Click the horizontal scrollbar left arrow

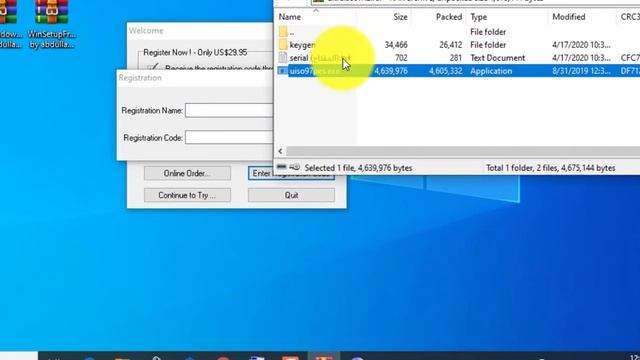click(280, 151)
